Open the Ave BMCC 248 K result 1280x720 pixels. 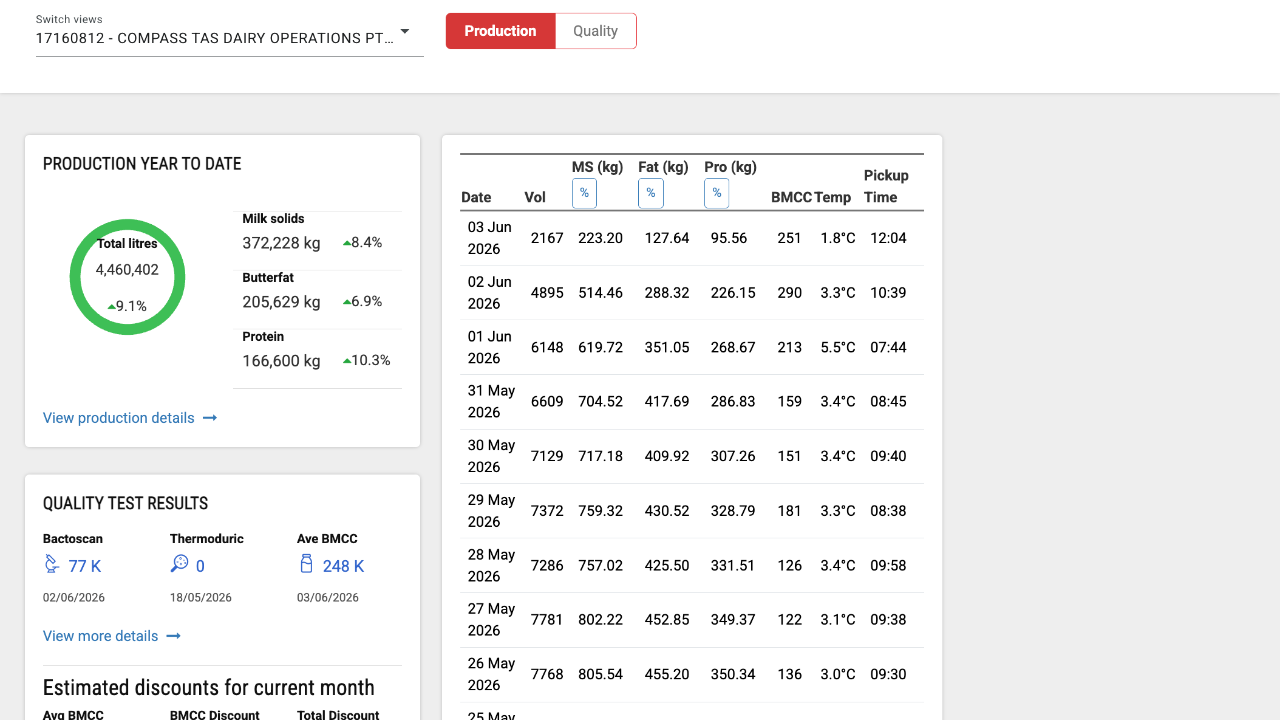click(343, 566)
